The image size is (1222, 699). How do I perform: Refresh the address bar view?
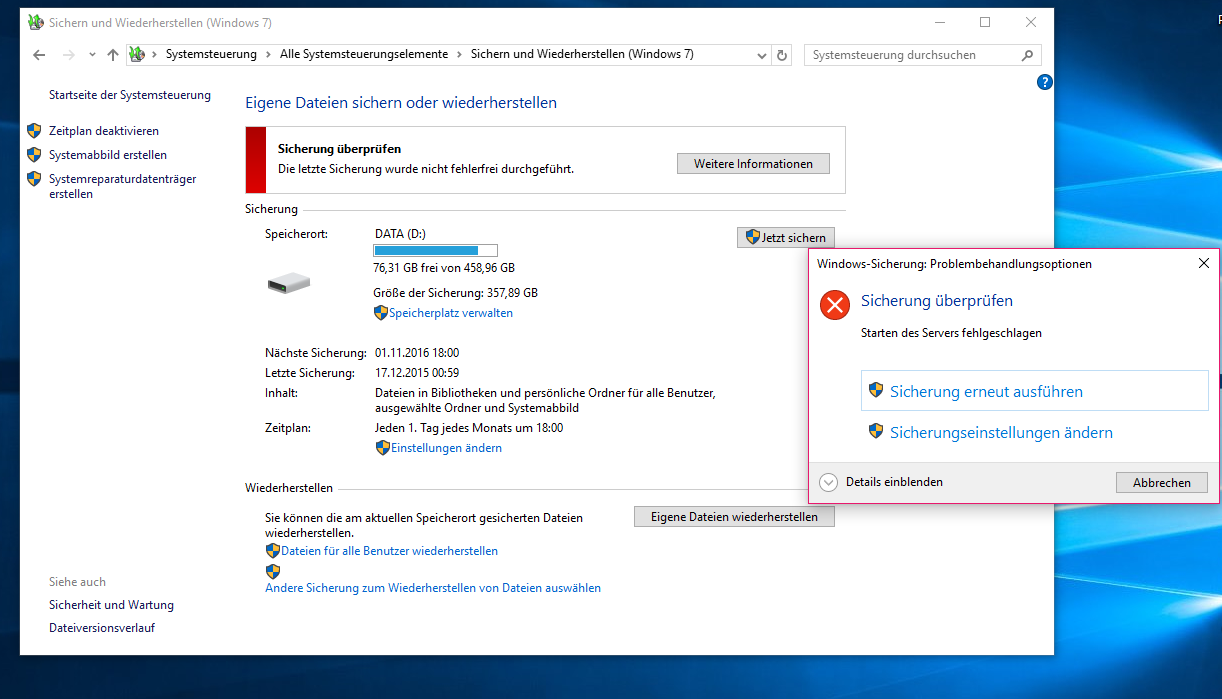click(782, 55)
